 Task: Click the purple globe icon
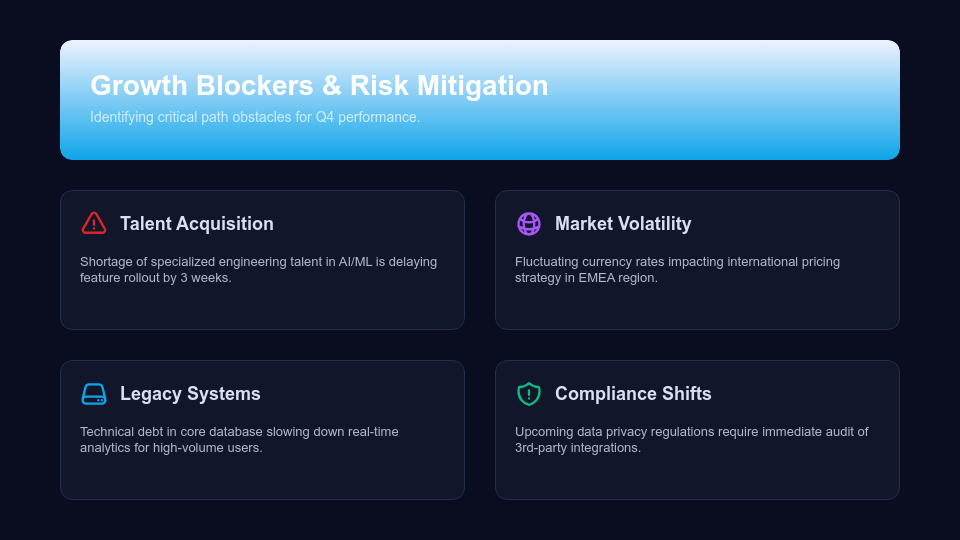529,223
